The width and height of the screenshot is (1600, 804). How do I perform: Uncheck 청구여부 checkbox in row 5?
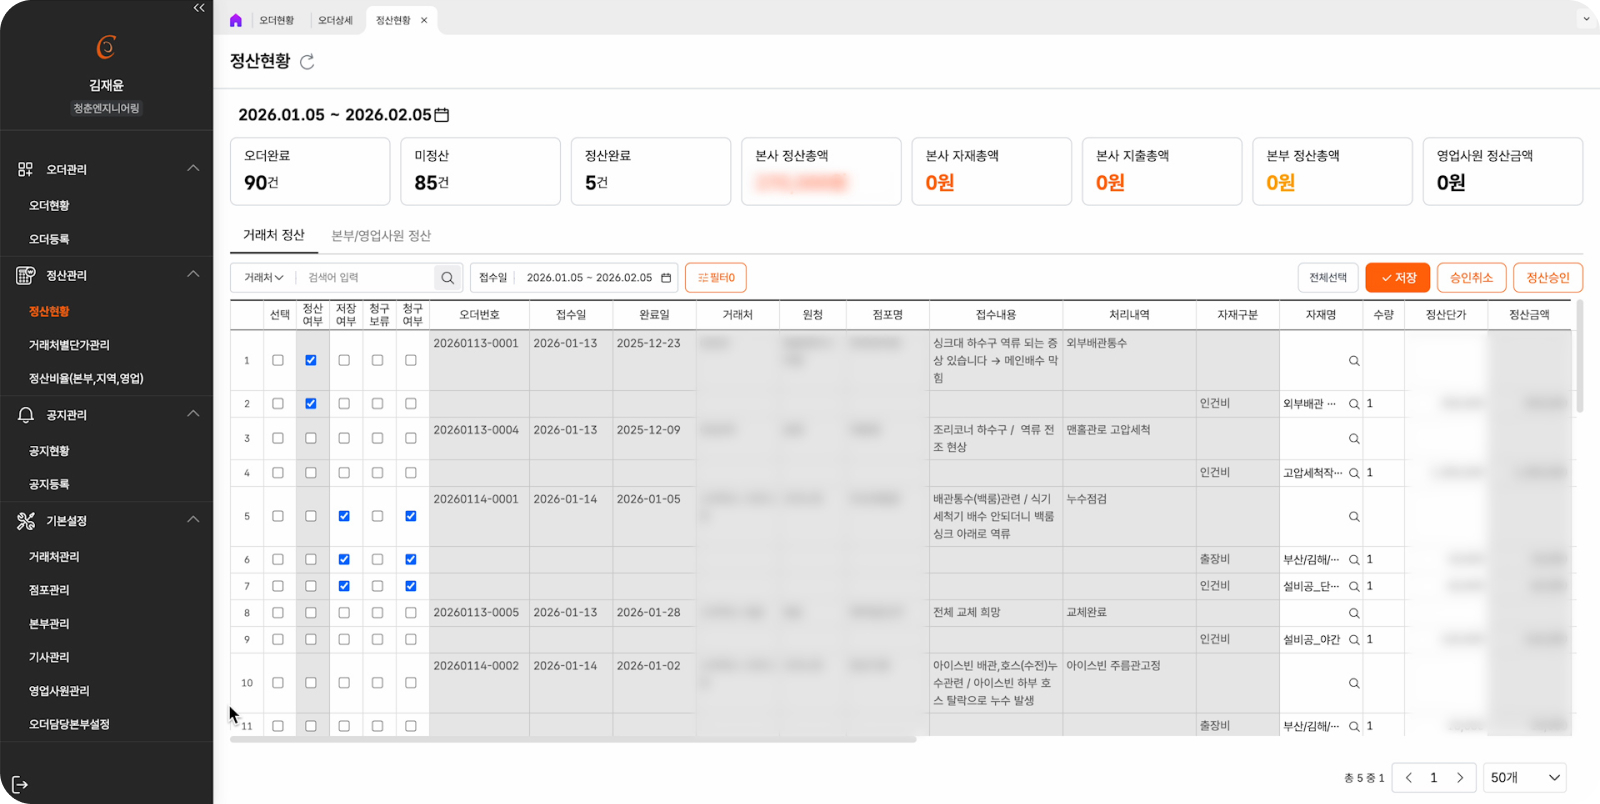point(411,516)
